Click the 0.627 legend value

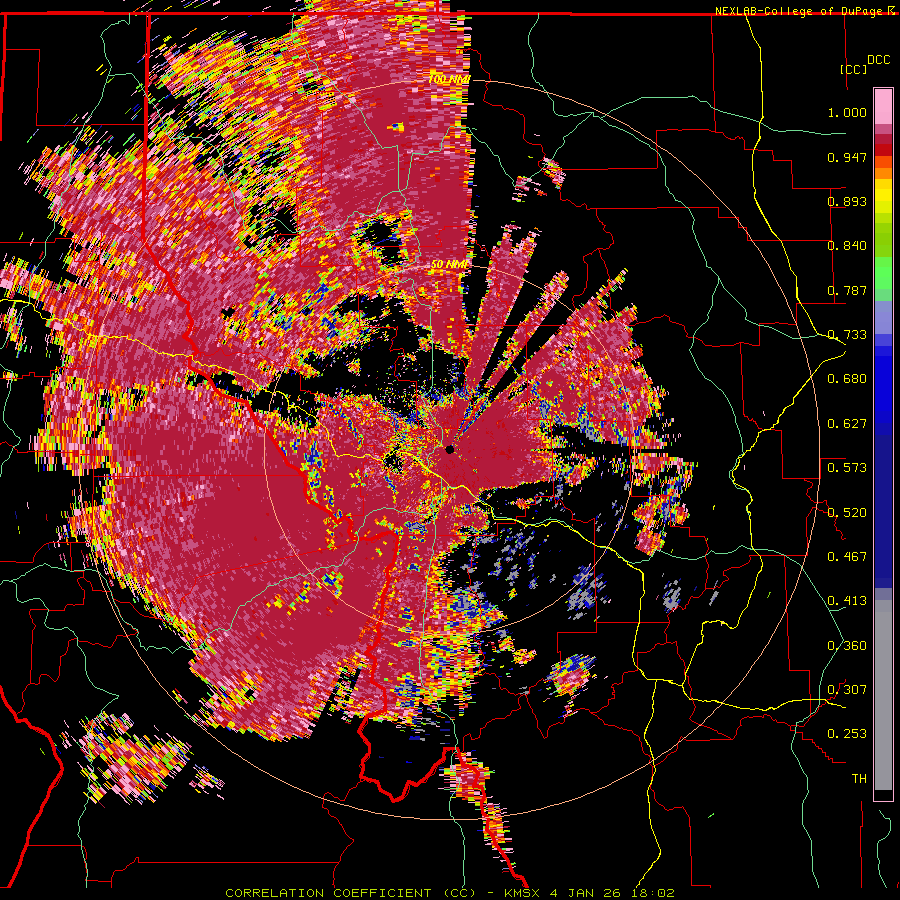pos(847,424)
